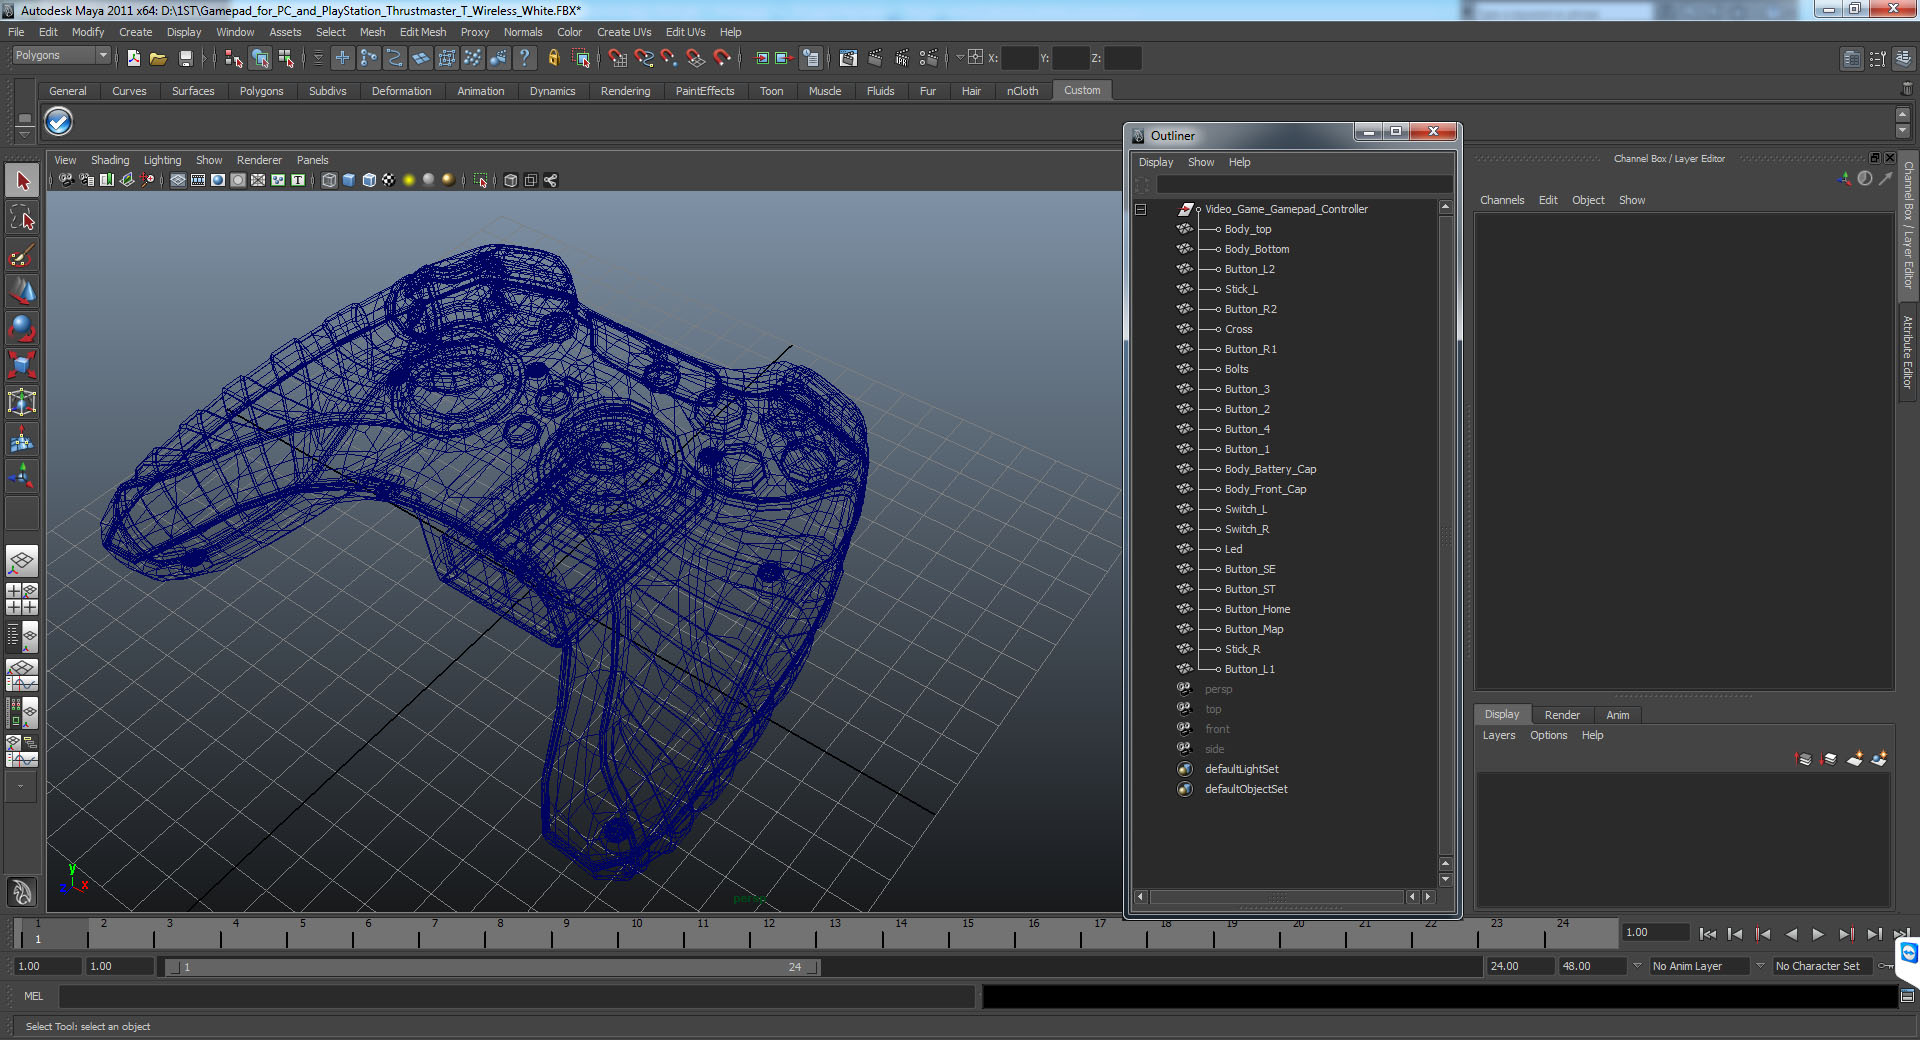Image resolution: width=1920 pixels, height=1040 pixels.
Task: Toggle Snap to view planes magnet icon
Action: click(695, 58)
